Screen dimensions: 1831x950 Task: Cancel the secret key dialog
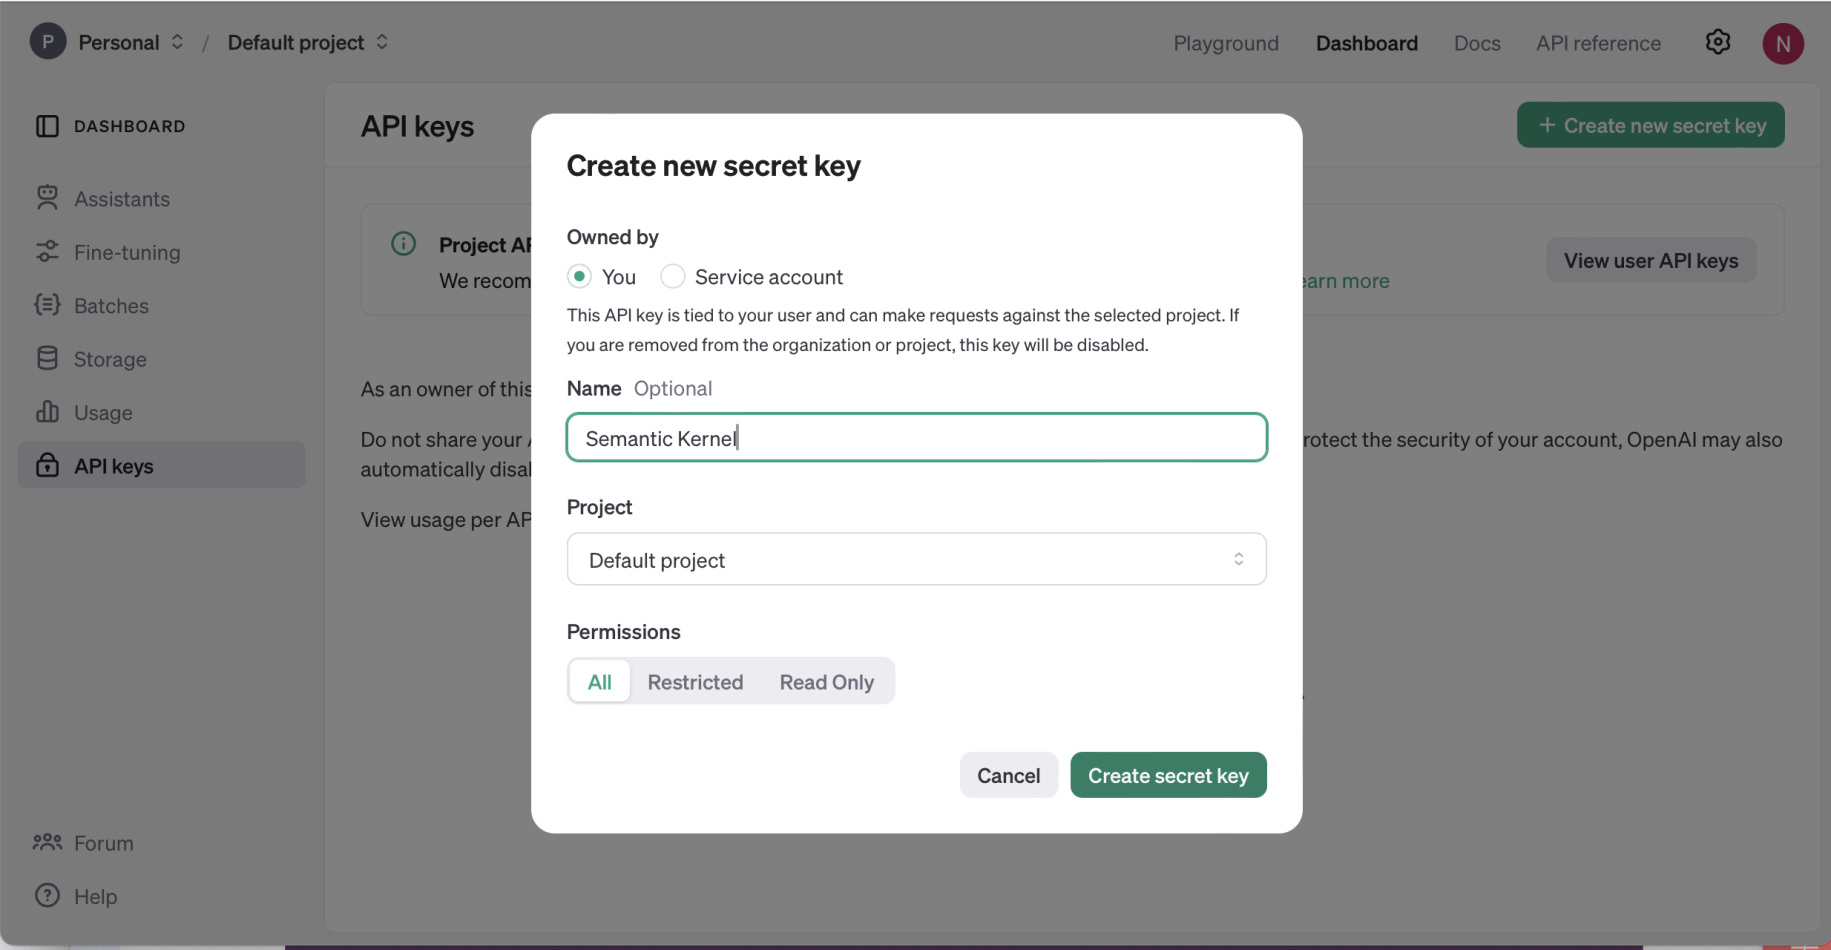[x=1008, y=775]
